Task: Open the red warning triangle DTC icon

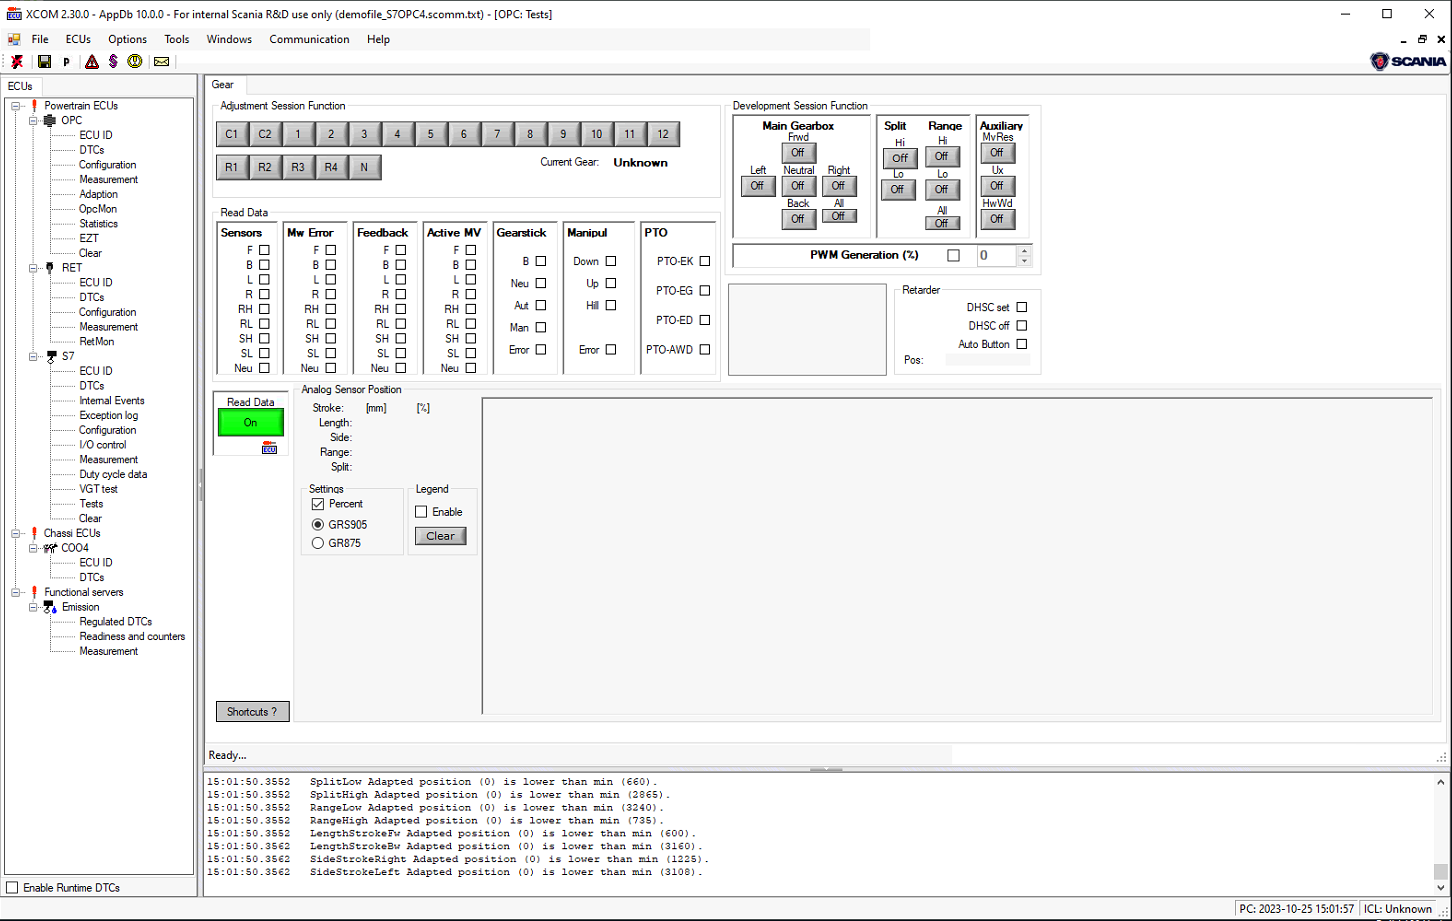Action: tap(91, 62)
